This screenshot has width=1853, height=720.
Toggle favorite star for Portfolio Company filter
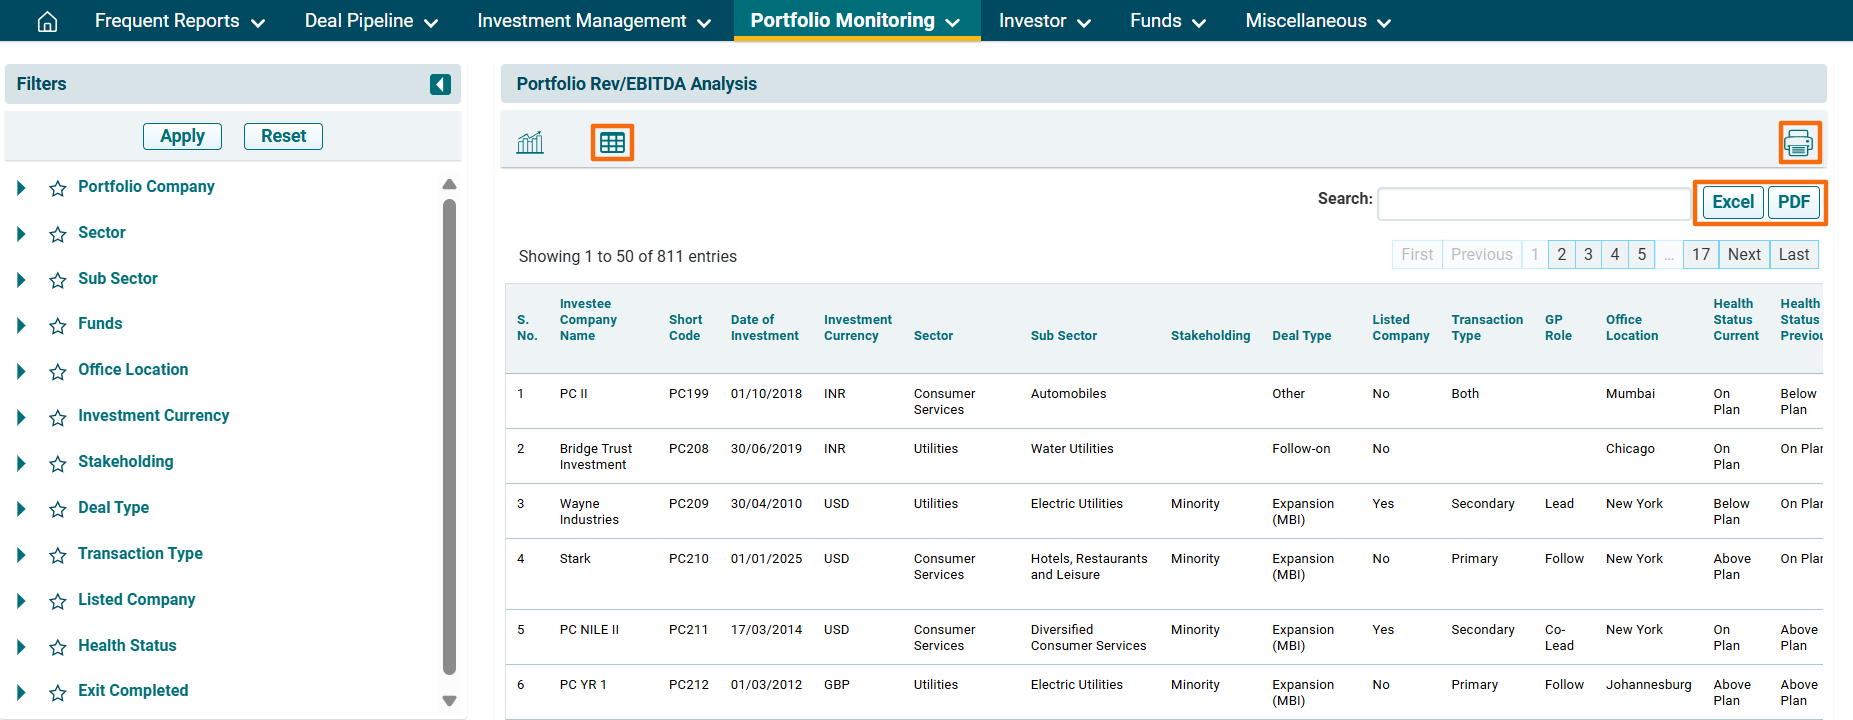coord(58,188)
